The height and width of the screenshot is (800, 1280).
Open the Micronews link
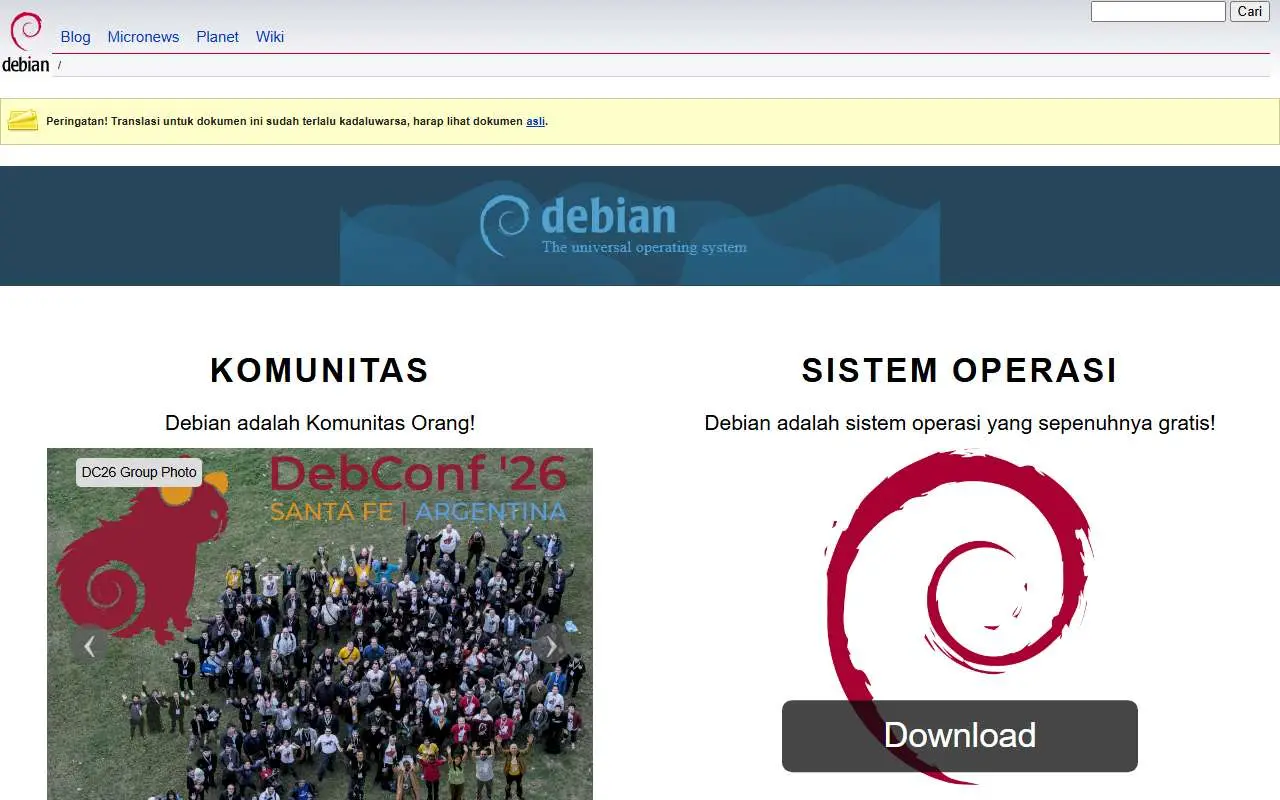[143, 37]
